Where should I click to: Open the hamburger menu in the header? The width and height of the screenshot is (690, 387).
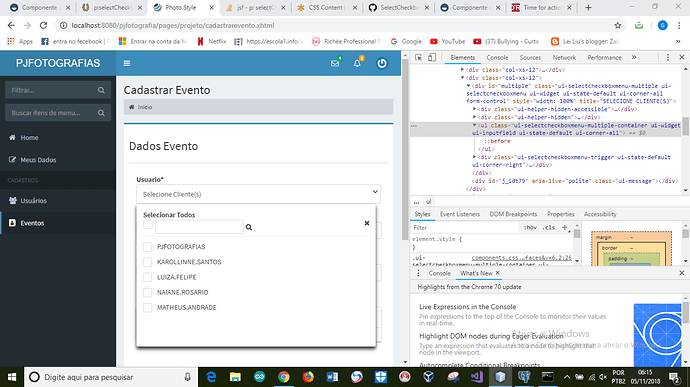(127, 63)
